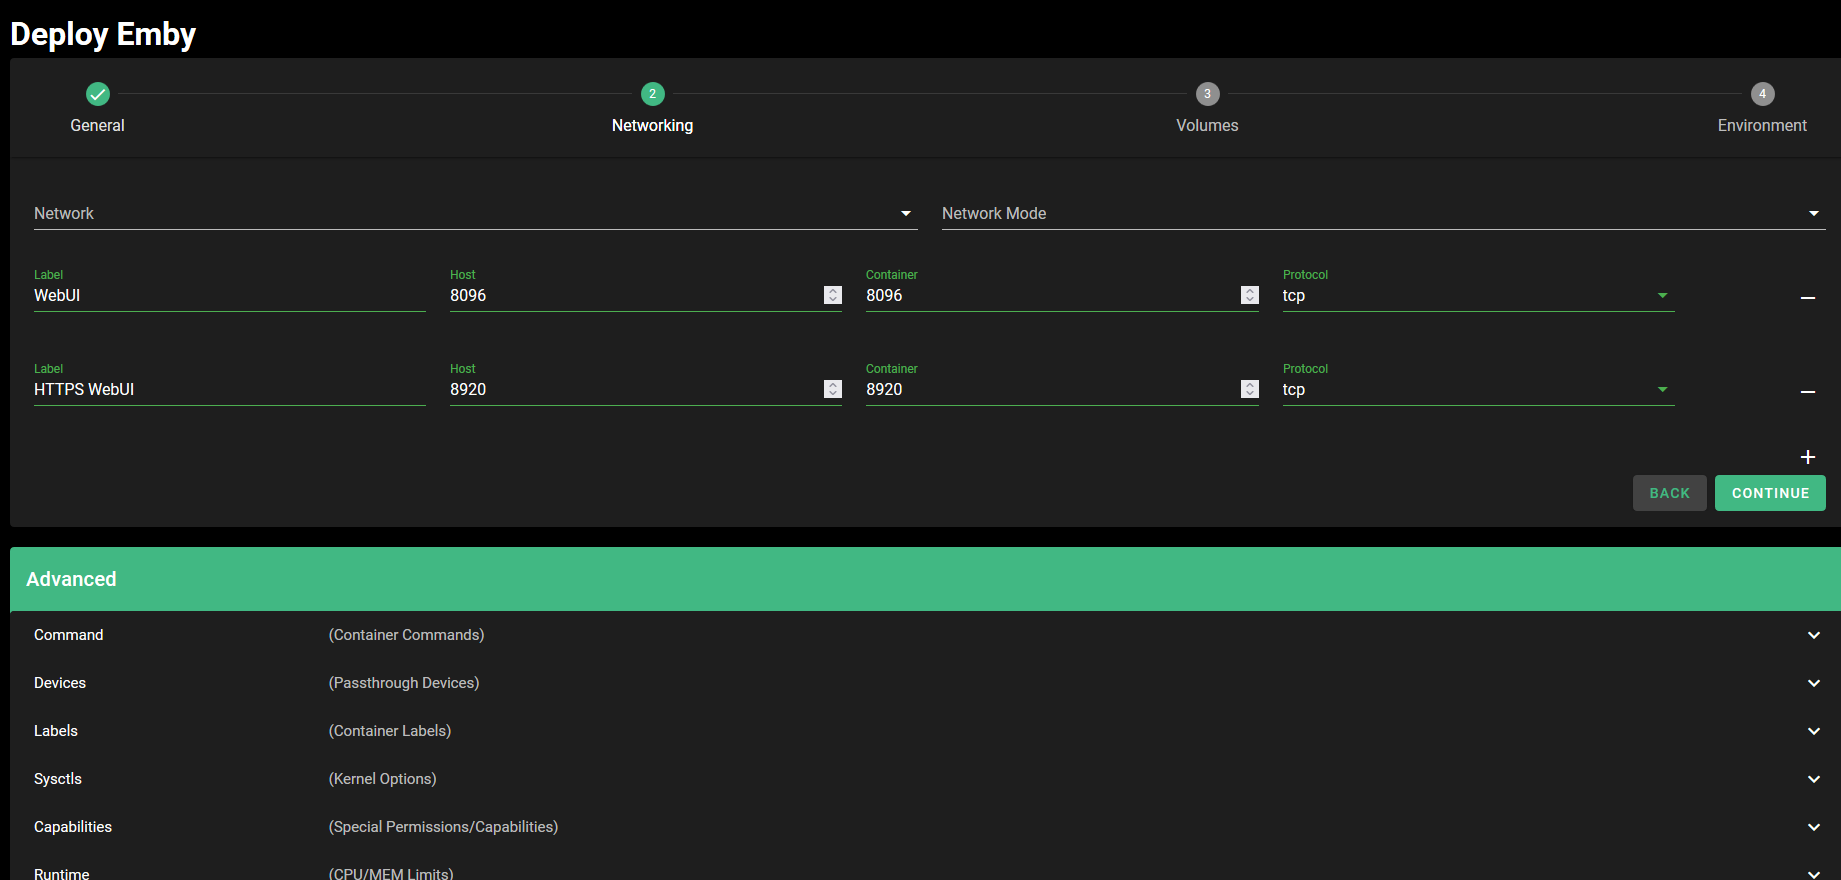Click the General step checkmark icon
Screen dimensions: 1841x880
[x=98, y=94]
